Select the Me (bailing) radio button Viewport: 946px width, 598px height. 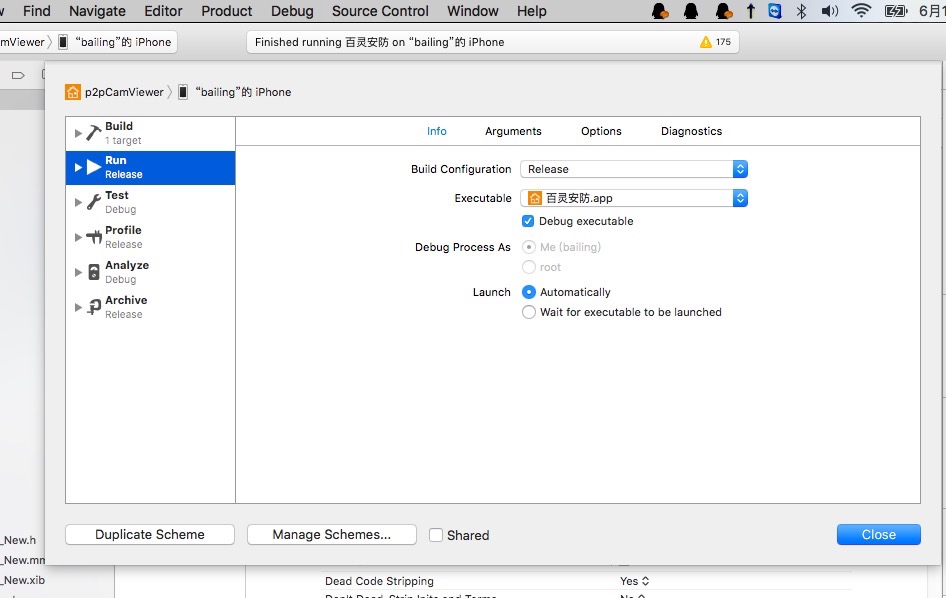pos(529,247)
